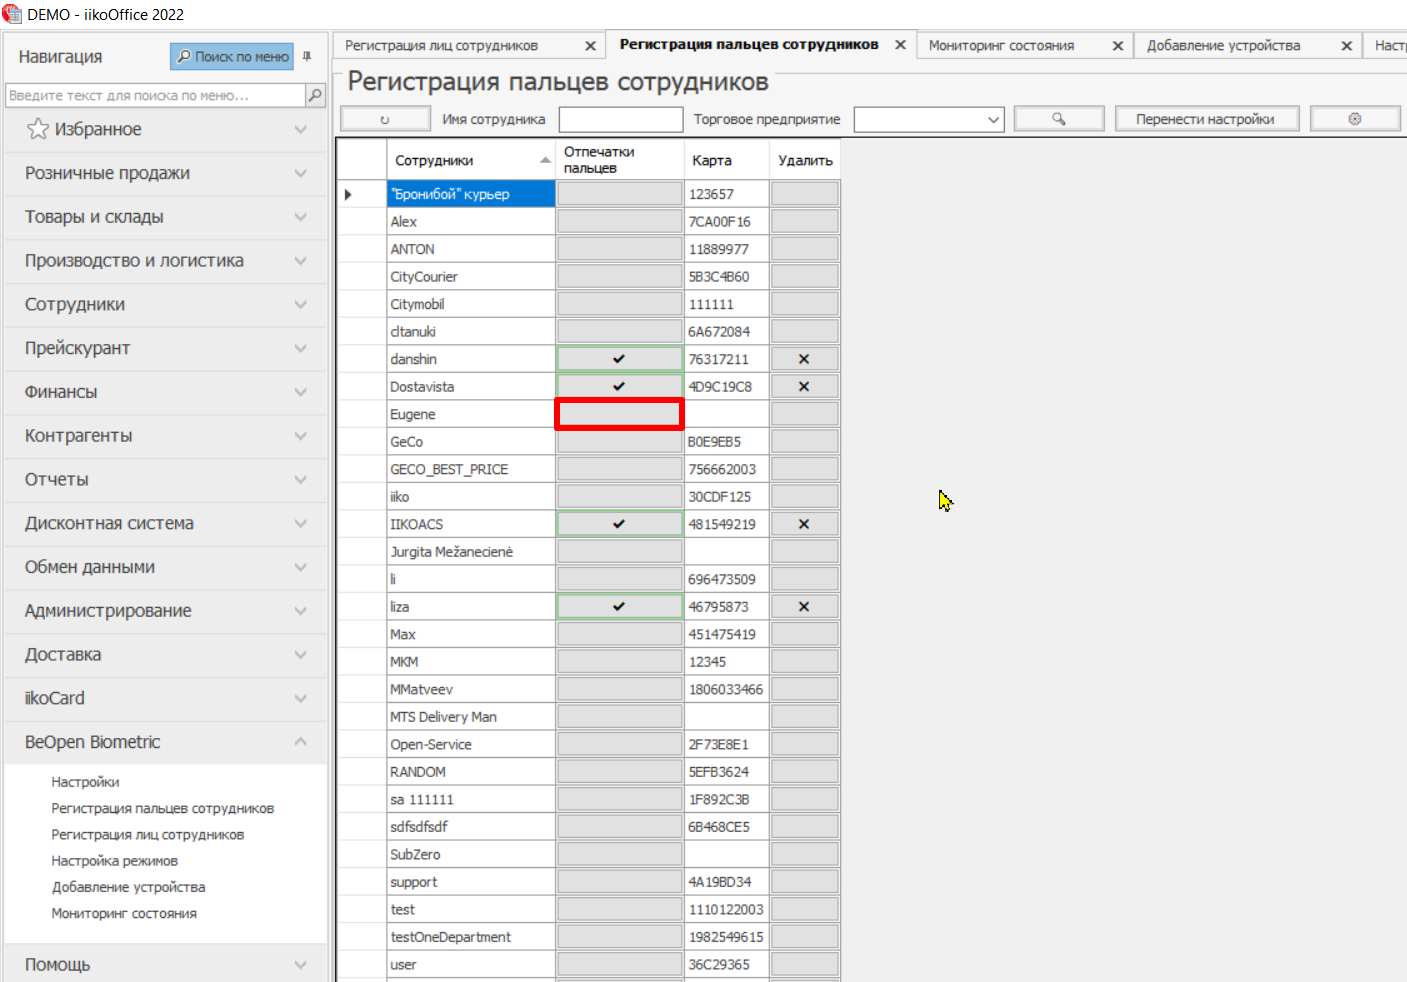Open Настройки under BeOpen Biometric
This screenshot has height=982, width=1407.
coord(85,782)
